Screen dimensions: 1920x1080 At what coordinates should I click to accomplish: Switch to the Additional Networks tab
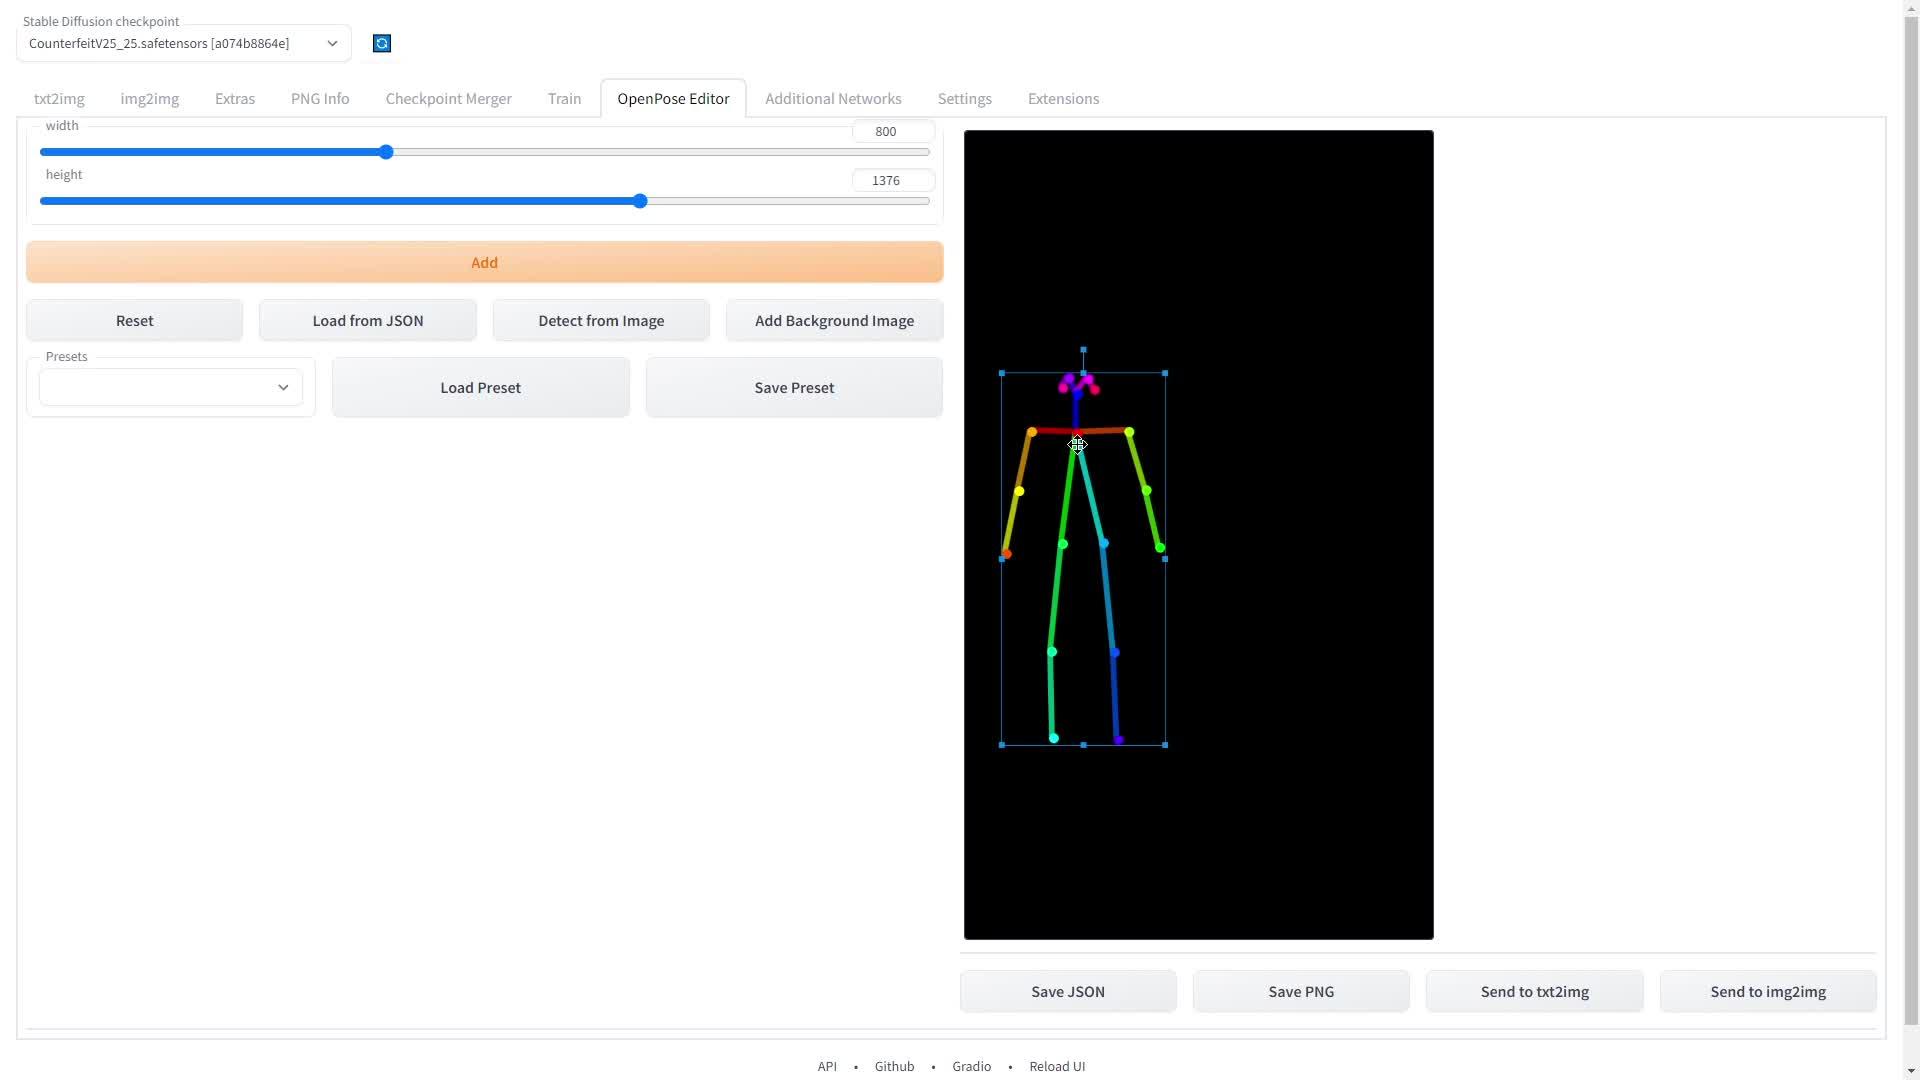pos(833,99)
